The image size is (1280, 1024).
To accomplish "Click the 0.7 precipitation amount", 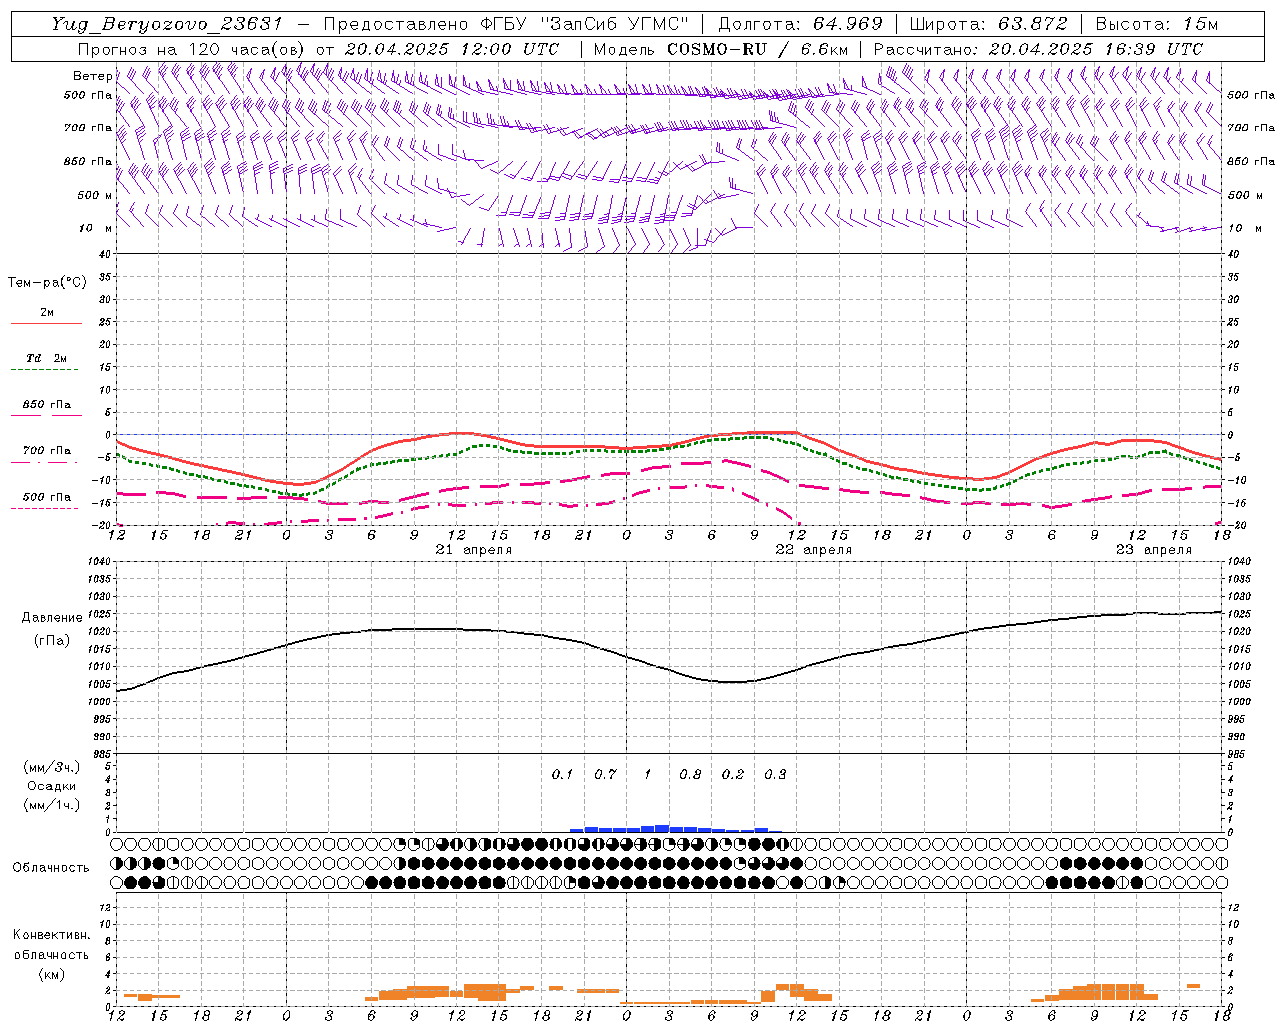I will click(x=605, y=774).
